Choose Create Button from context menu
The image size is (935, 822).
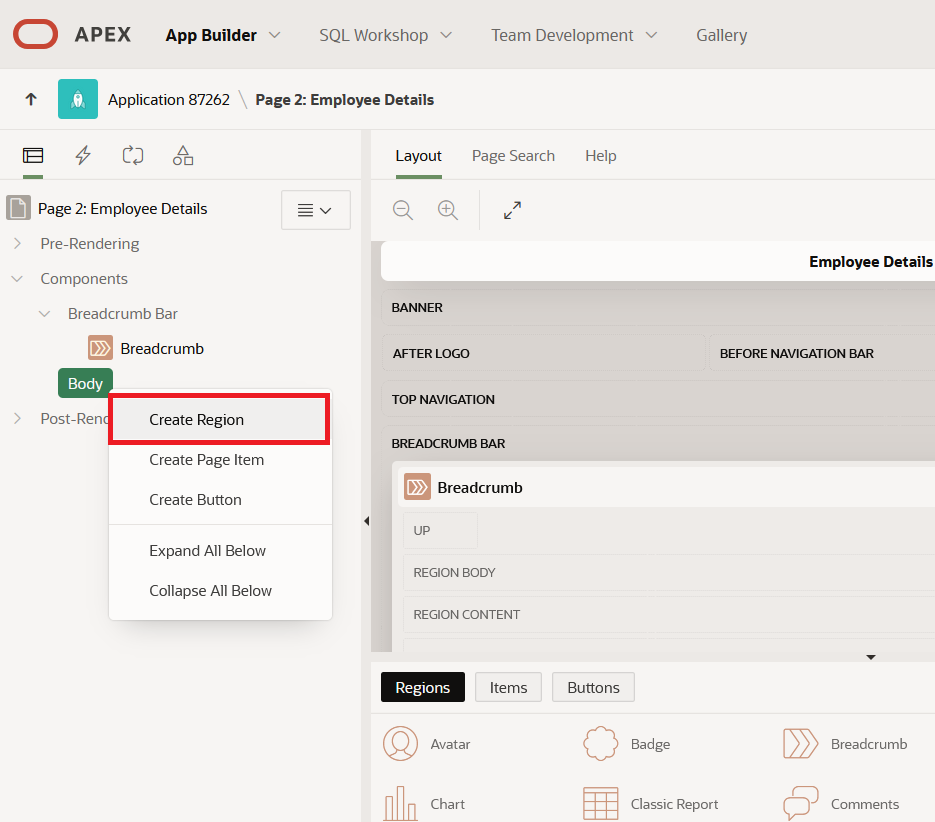[220, 499]
